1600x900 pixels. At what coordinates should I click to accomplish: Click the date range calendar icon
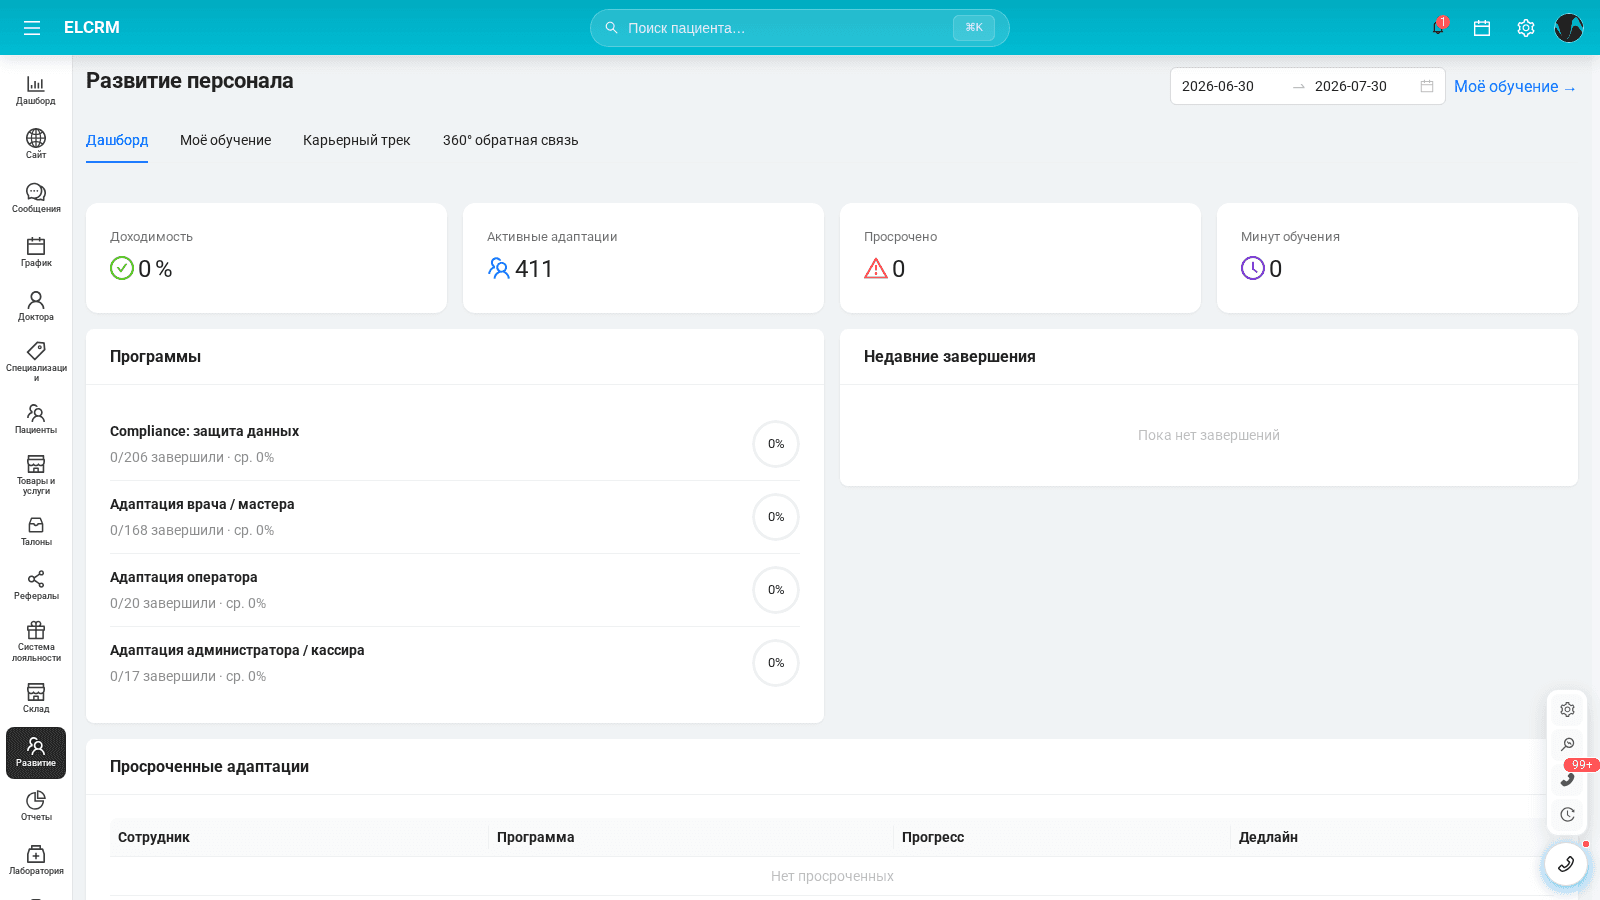coord(1427,86)
